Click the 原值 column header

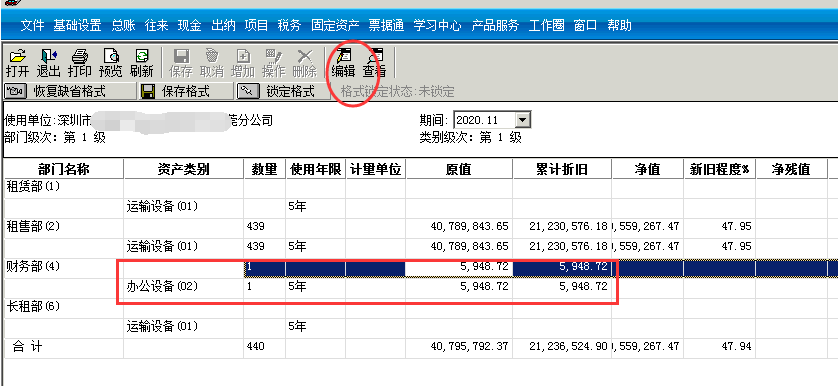pos(459,169)
